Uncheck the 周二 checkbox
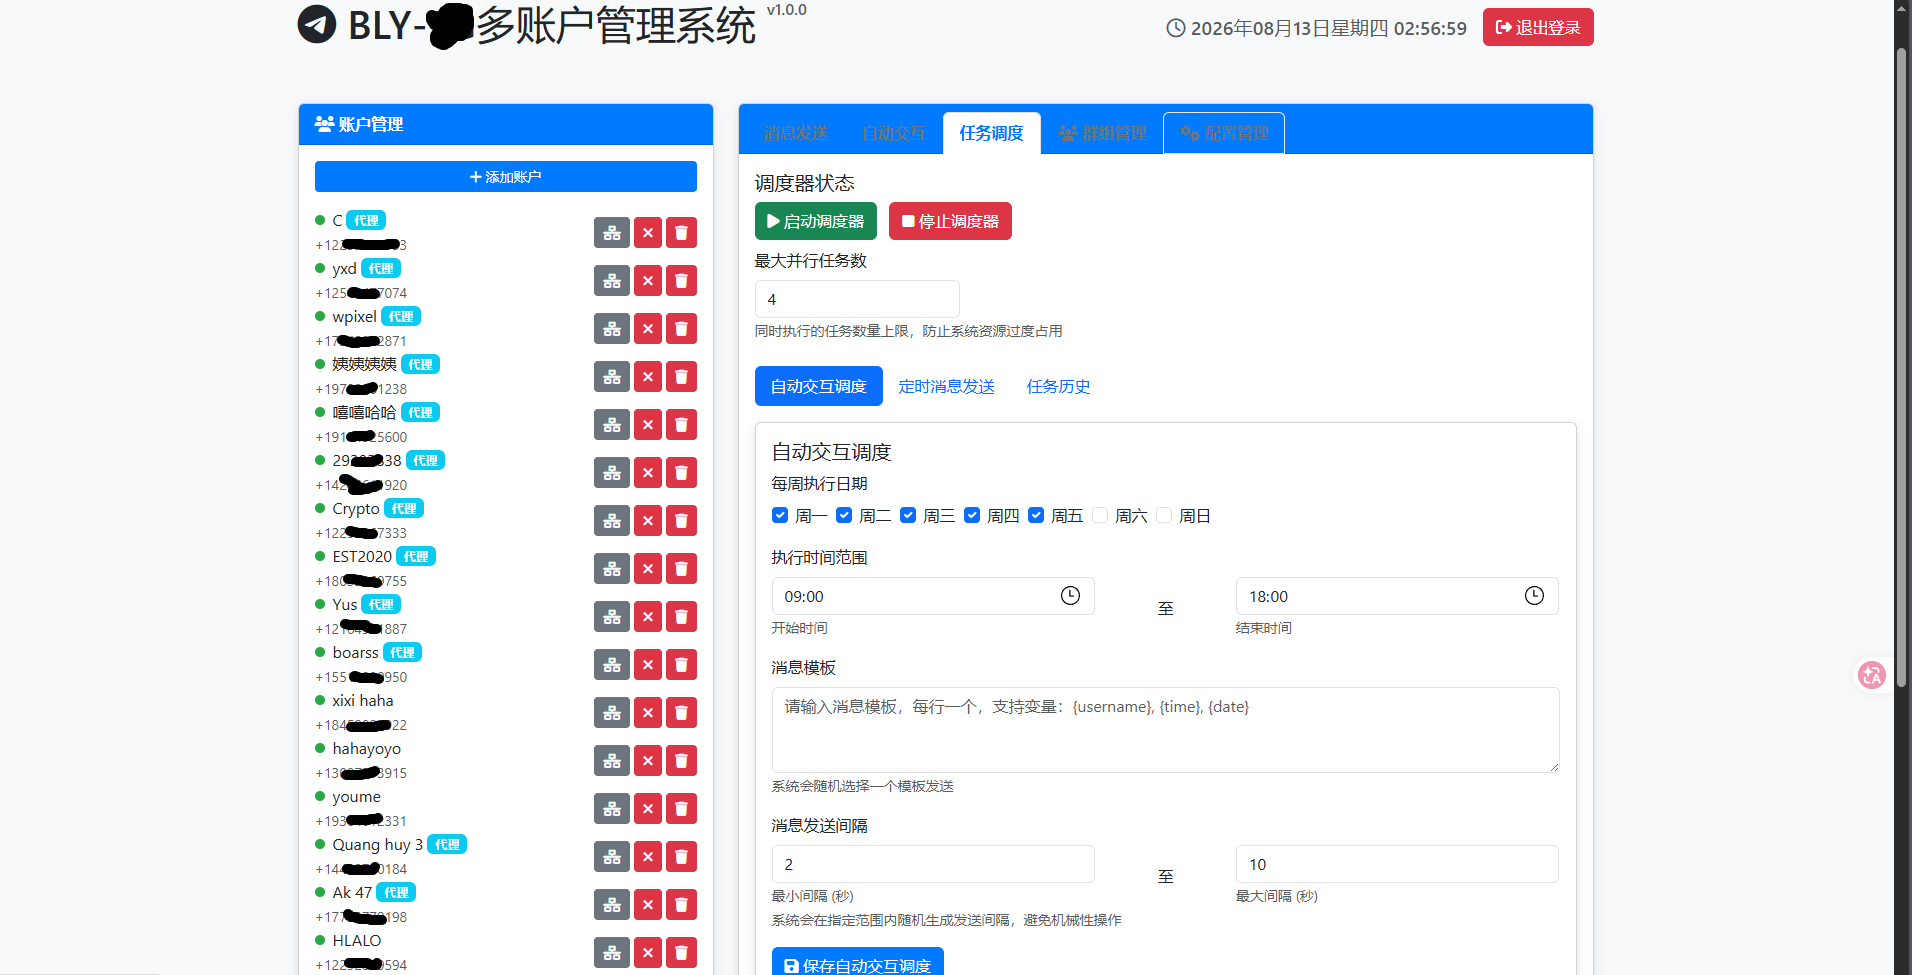Viewport: 1912px width, 975px height. (x=844, y=515)
